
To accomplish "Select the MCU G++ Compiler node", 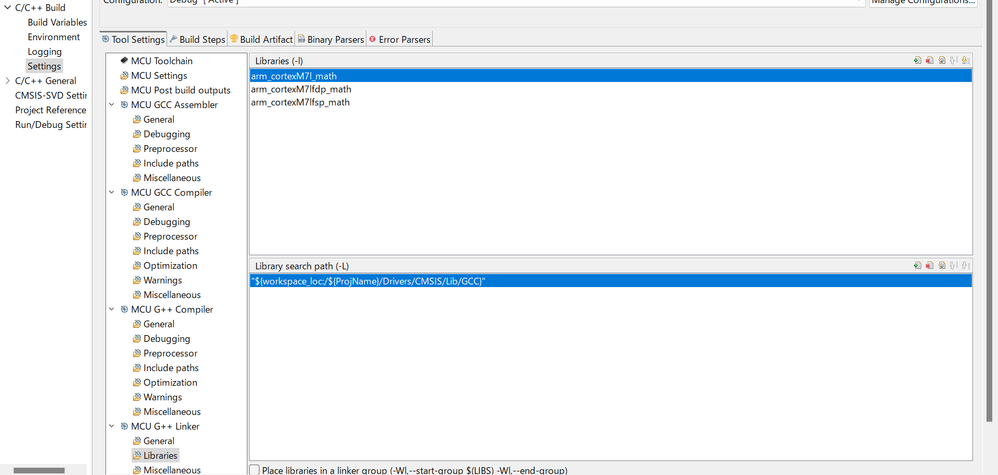I will [x=167, y=310].
